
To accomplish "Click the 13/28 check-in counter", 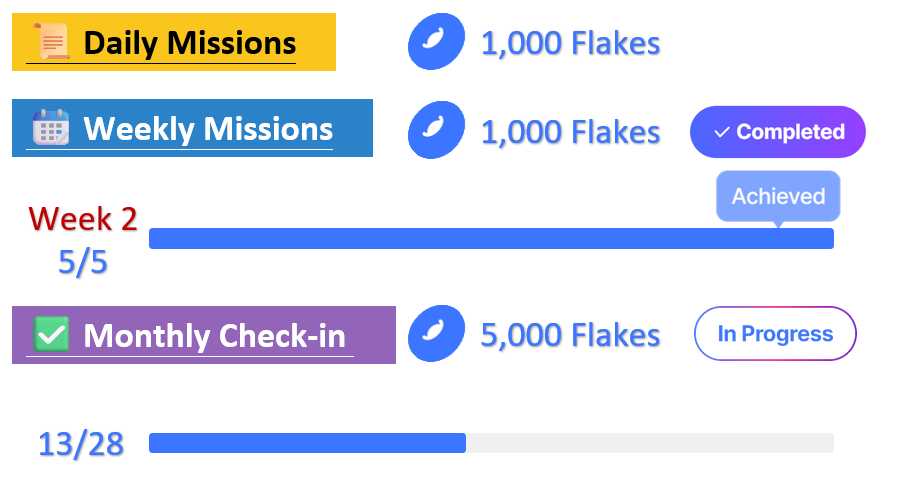I will click(x=81, y=444).
